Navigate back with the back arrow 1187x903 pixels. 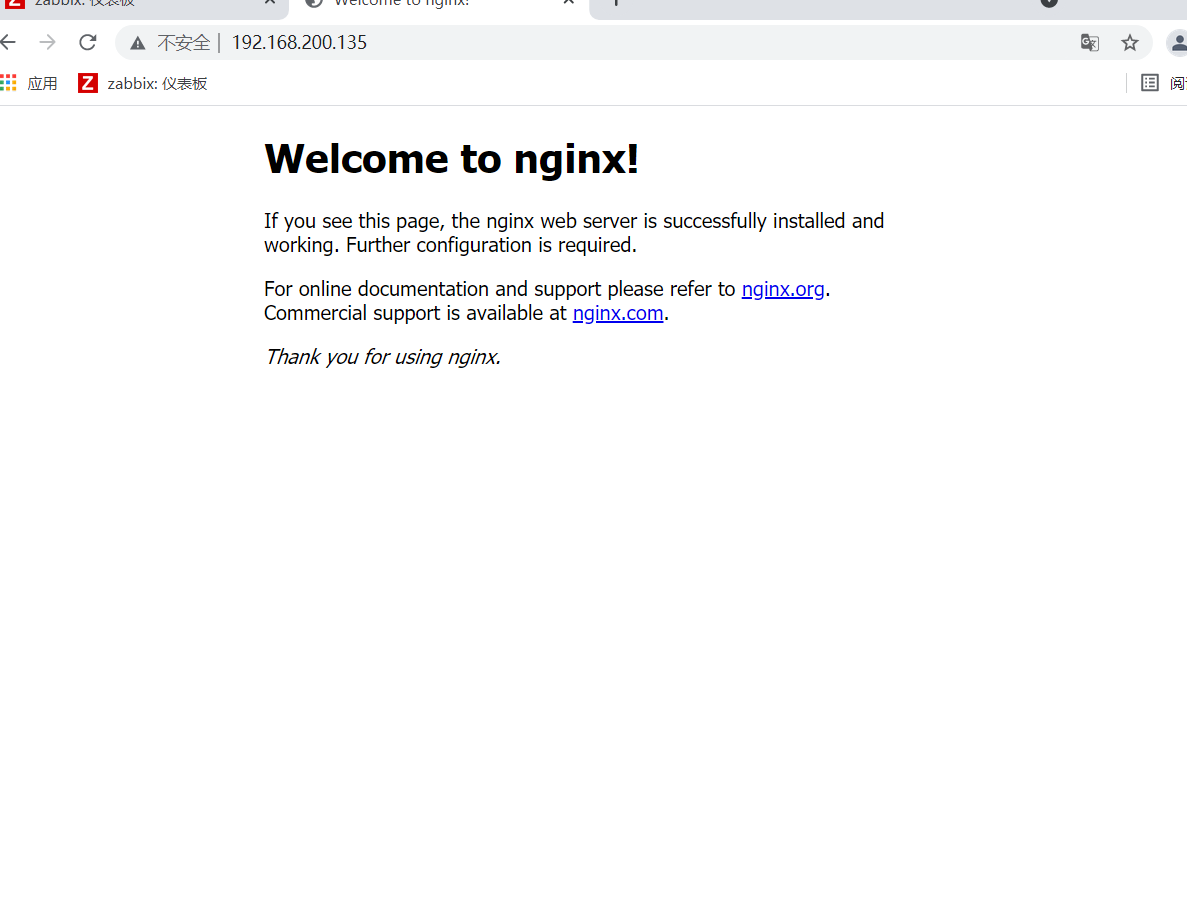click(x=9, y=42)
